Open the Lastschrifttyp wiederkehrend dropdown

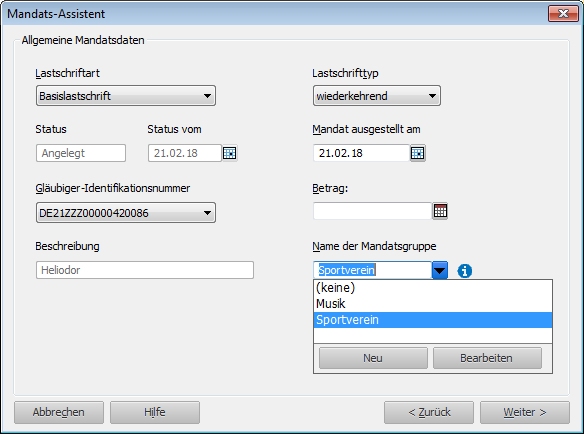pyautogui.click(x=377, y=96)
